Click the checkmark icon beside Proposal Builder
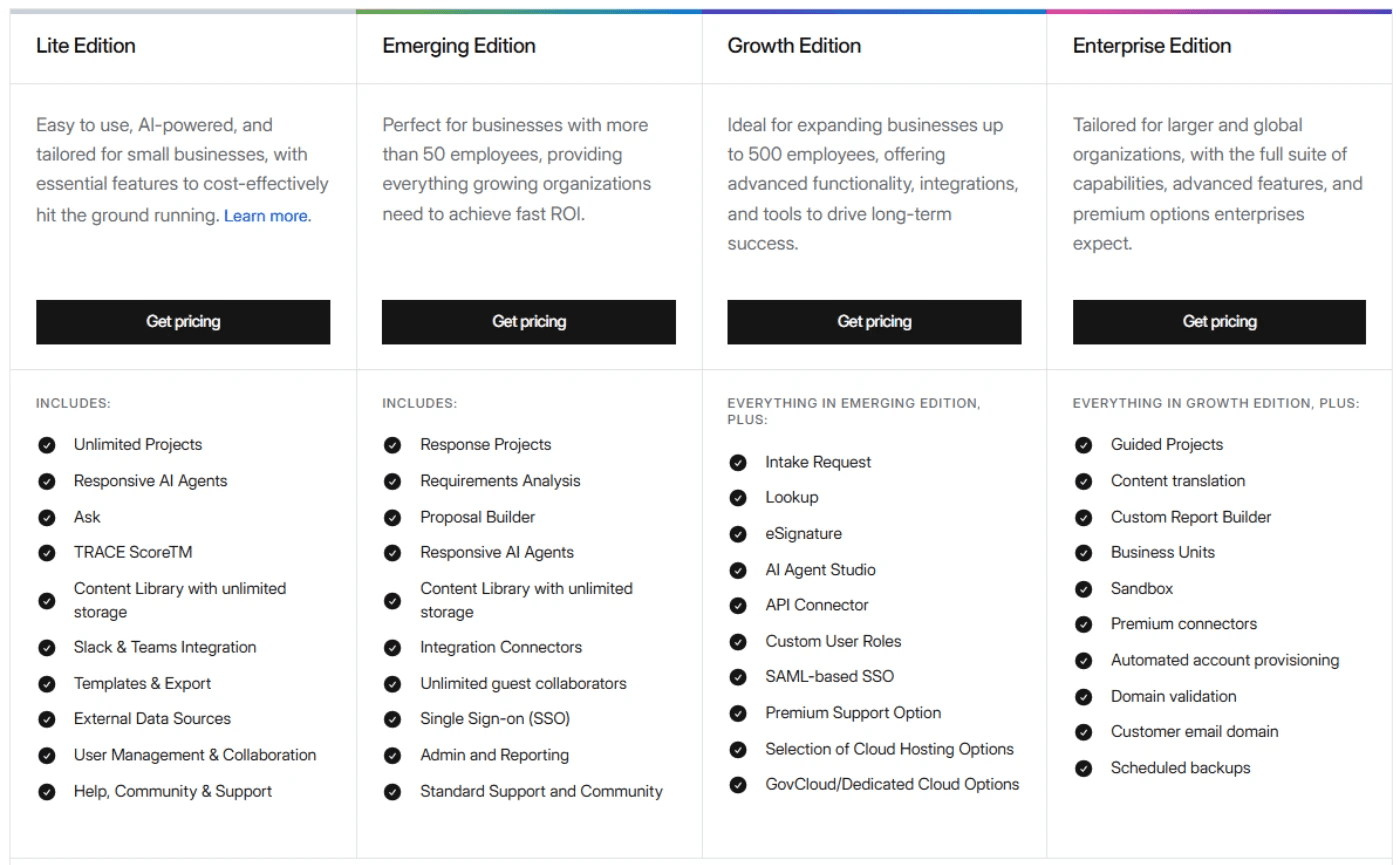This screenshot has height=865, width=1400. coord(392,517)
